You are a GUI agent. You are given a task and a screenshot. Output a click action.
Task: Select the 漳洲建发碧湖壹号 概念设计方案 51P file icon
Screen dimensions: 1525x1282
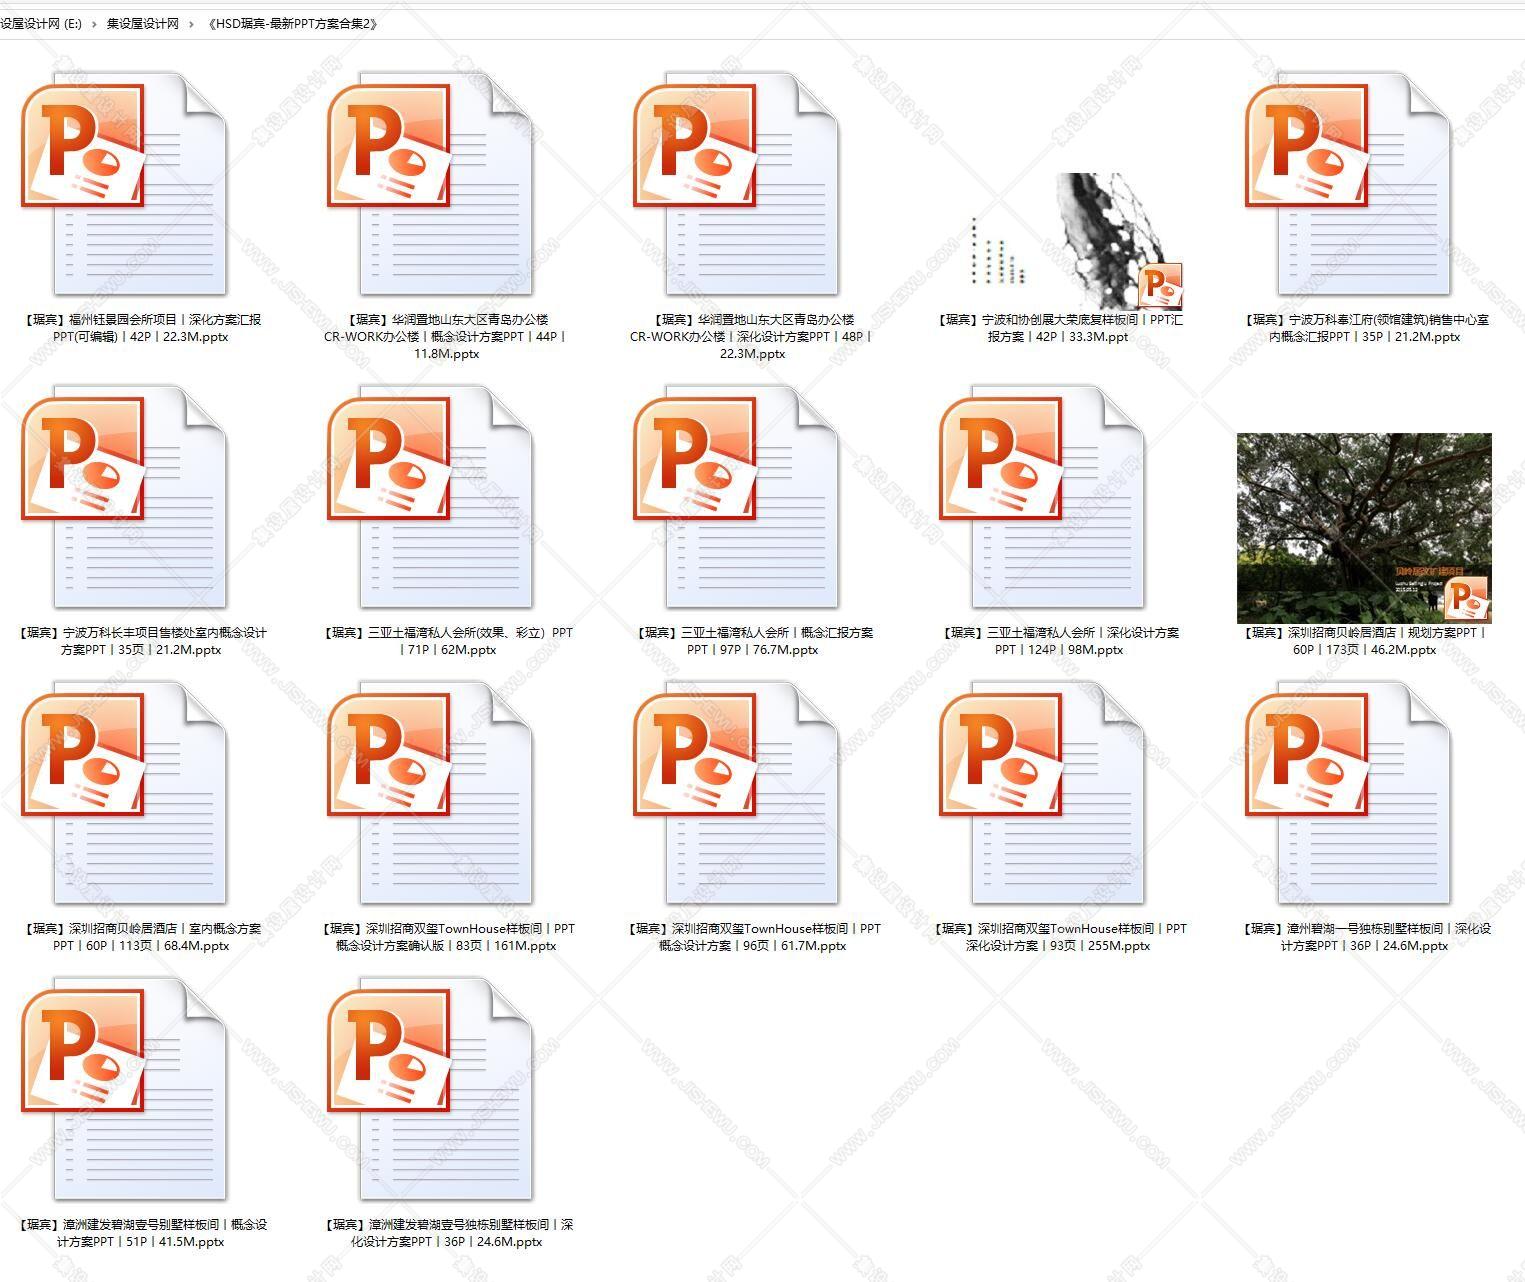pos(125,1089)
